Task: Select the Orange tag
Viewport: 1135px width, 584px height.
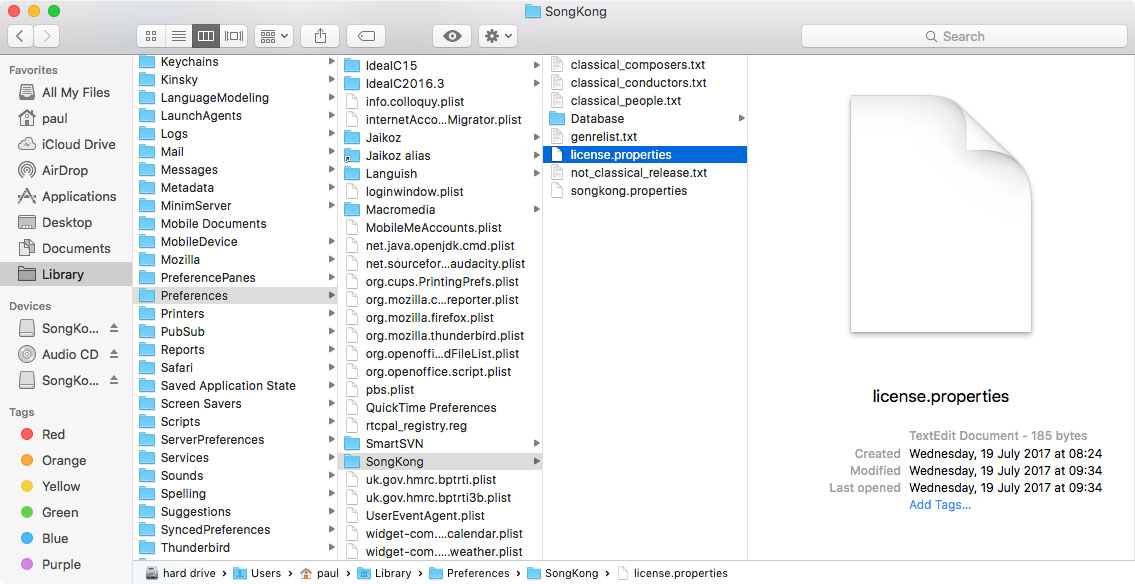Action: point(66,460)
